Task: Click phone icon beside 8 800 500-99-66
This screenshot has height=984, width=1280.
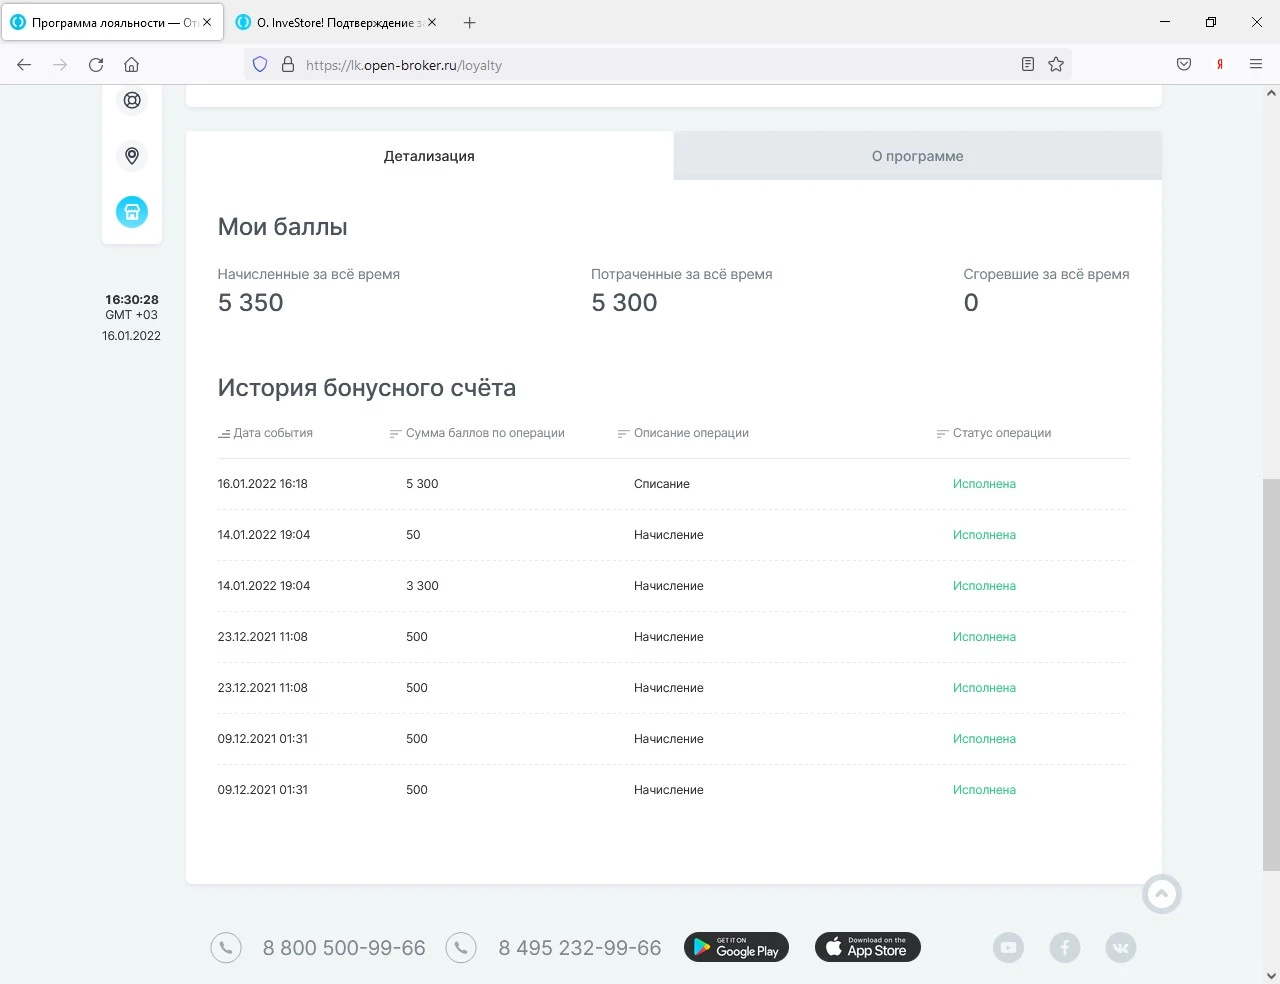Action: click(x=226, y=948)
